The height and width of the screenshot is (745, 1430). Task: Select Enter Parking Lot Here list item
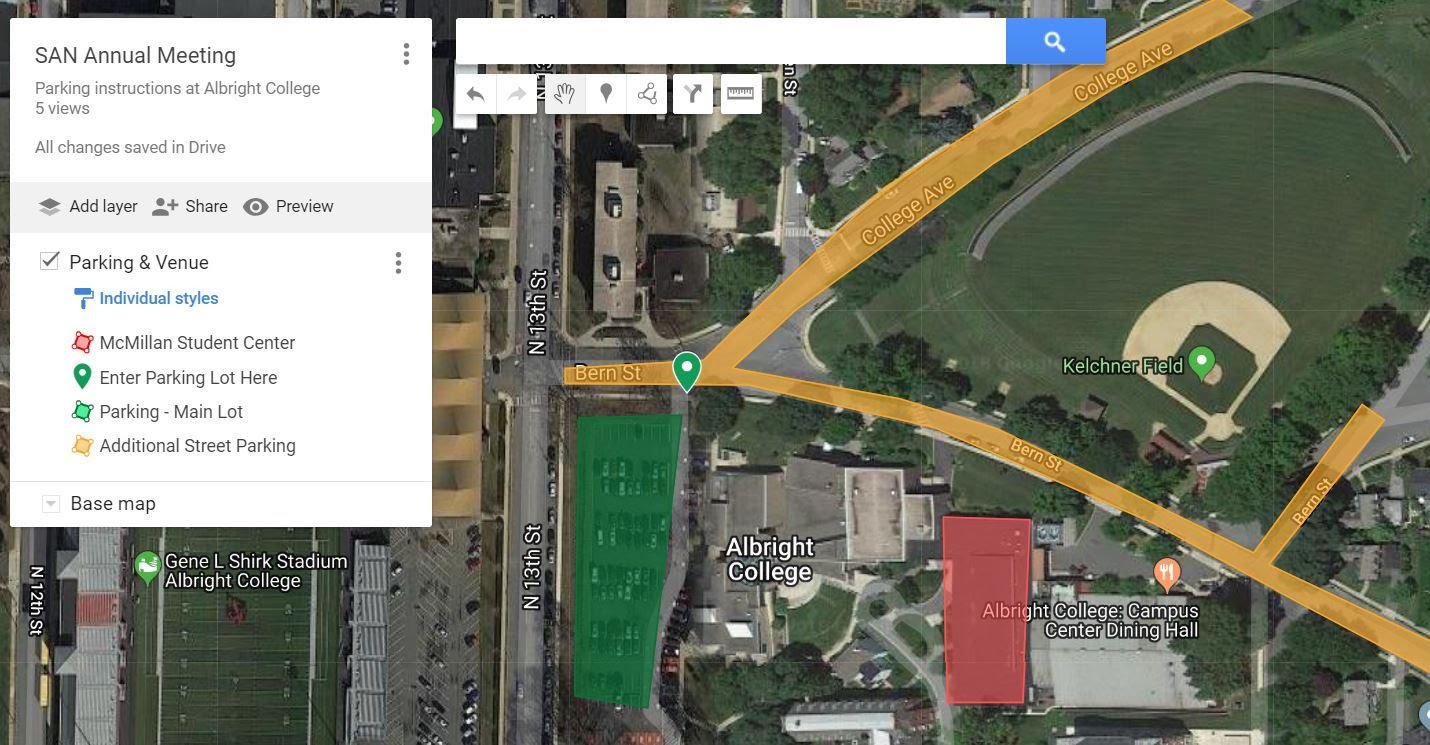tap(188, 378)
